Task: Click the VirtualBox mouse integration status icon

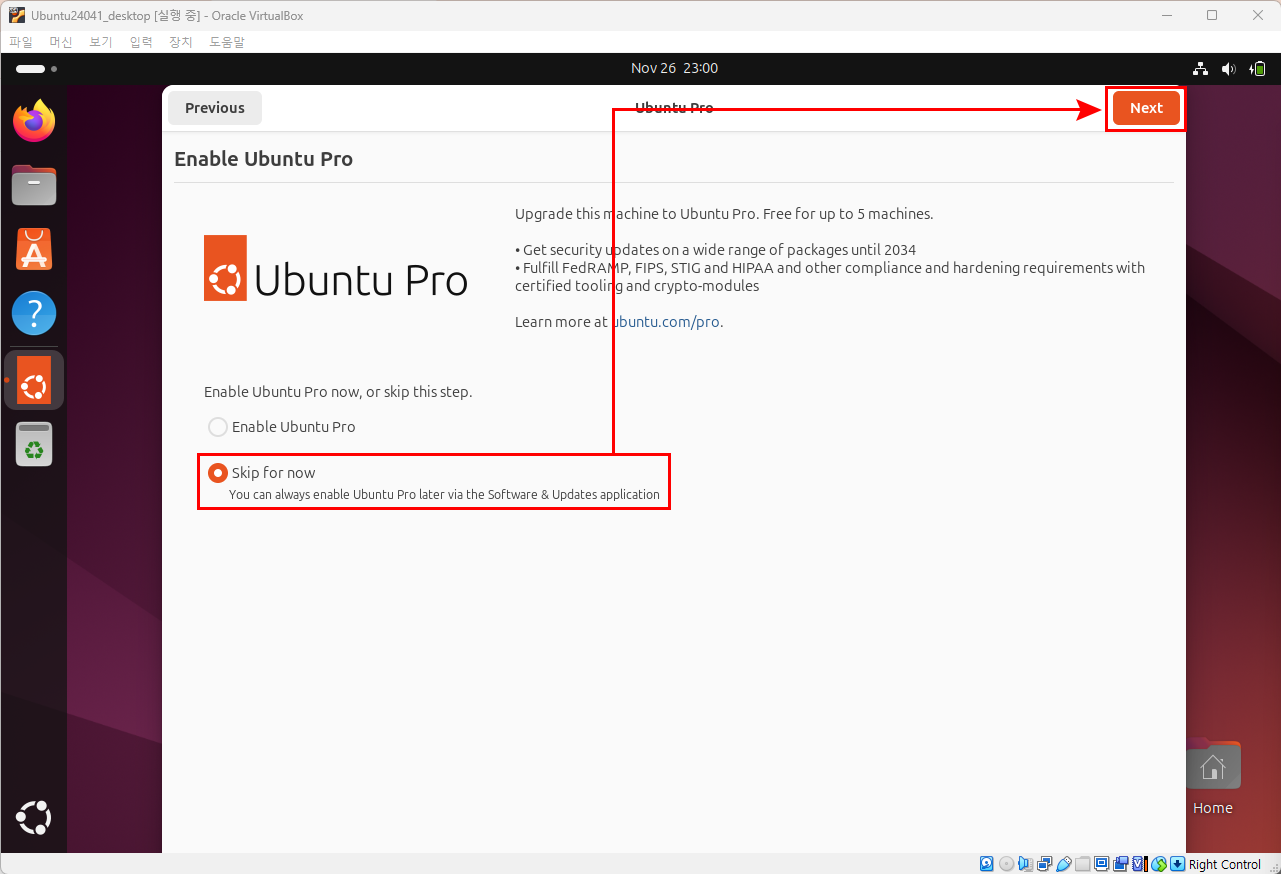Action: [1159, 864]
